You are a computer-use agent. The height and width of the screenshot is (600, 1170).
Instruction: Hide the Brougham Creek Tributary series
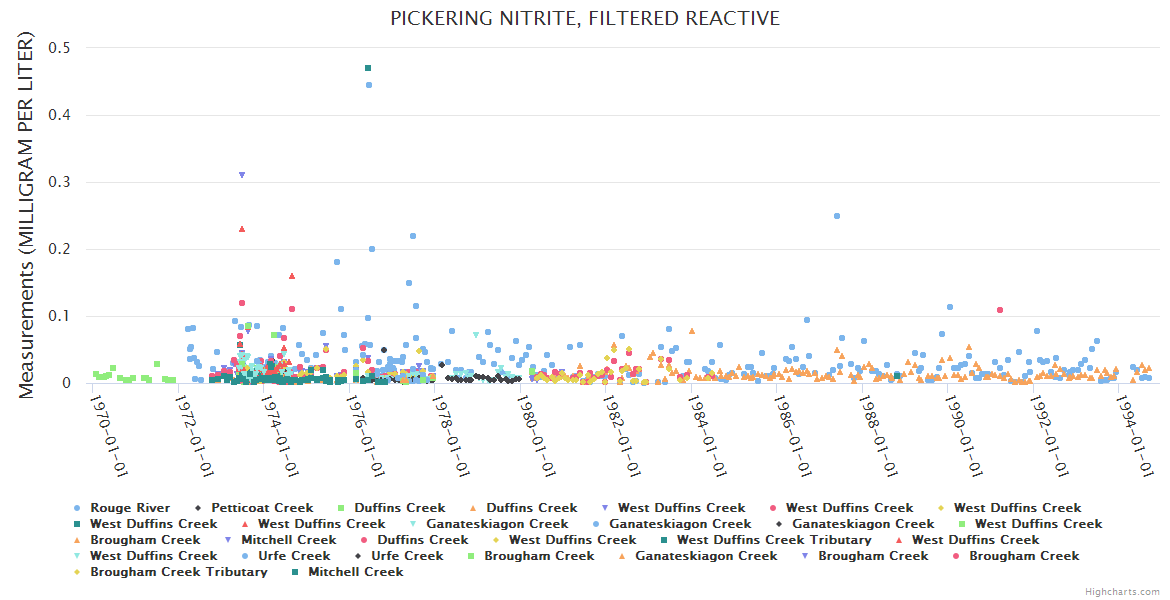178,572
